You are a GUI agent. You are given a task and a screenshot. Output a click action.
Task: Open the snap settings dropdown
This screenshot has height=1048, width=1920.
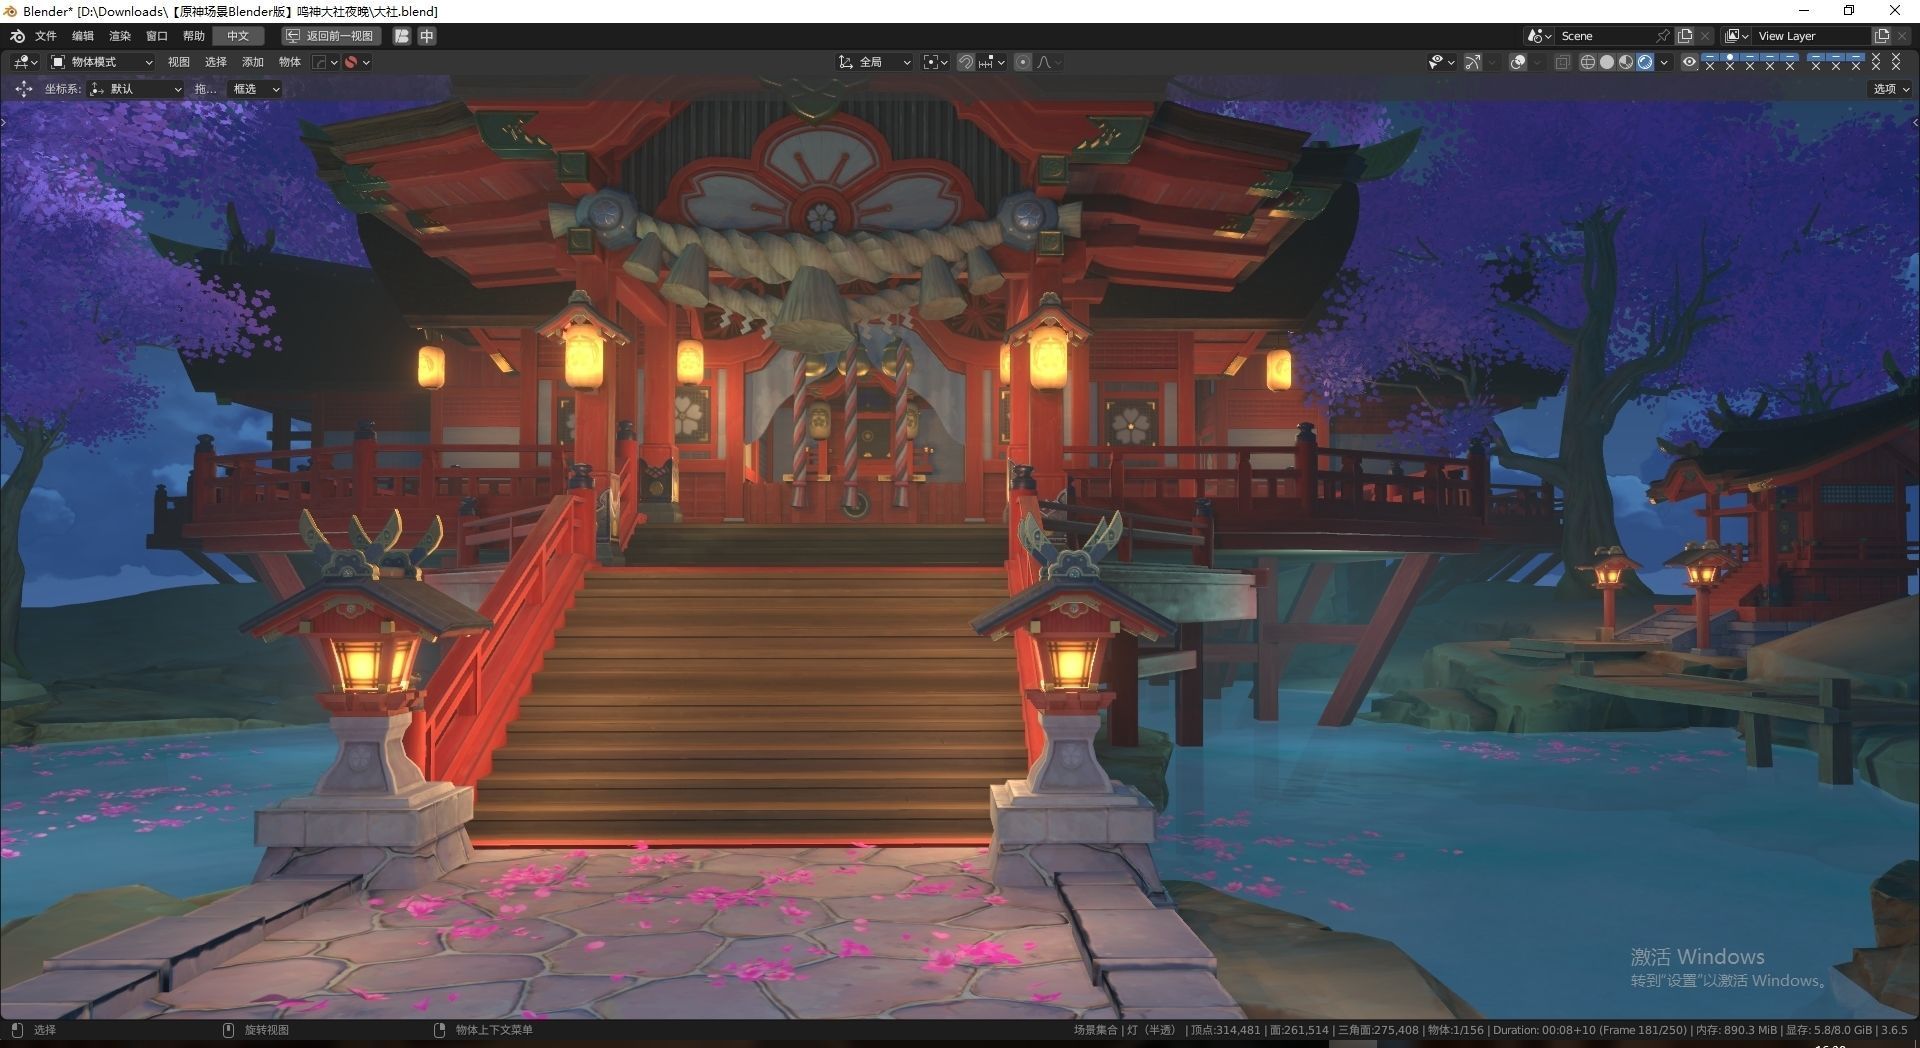992,62
